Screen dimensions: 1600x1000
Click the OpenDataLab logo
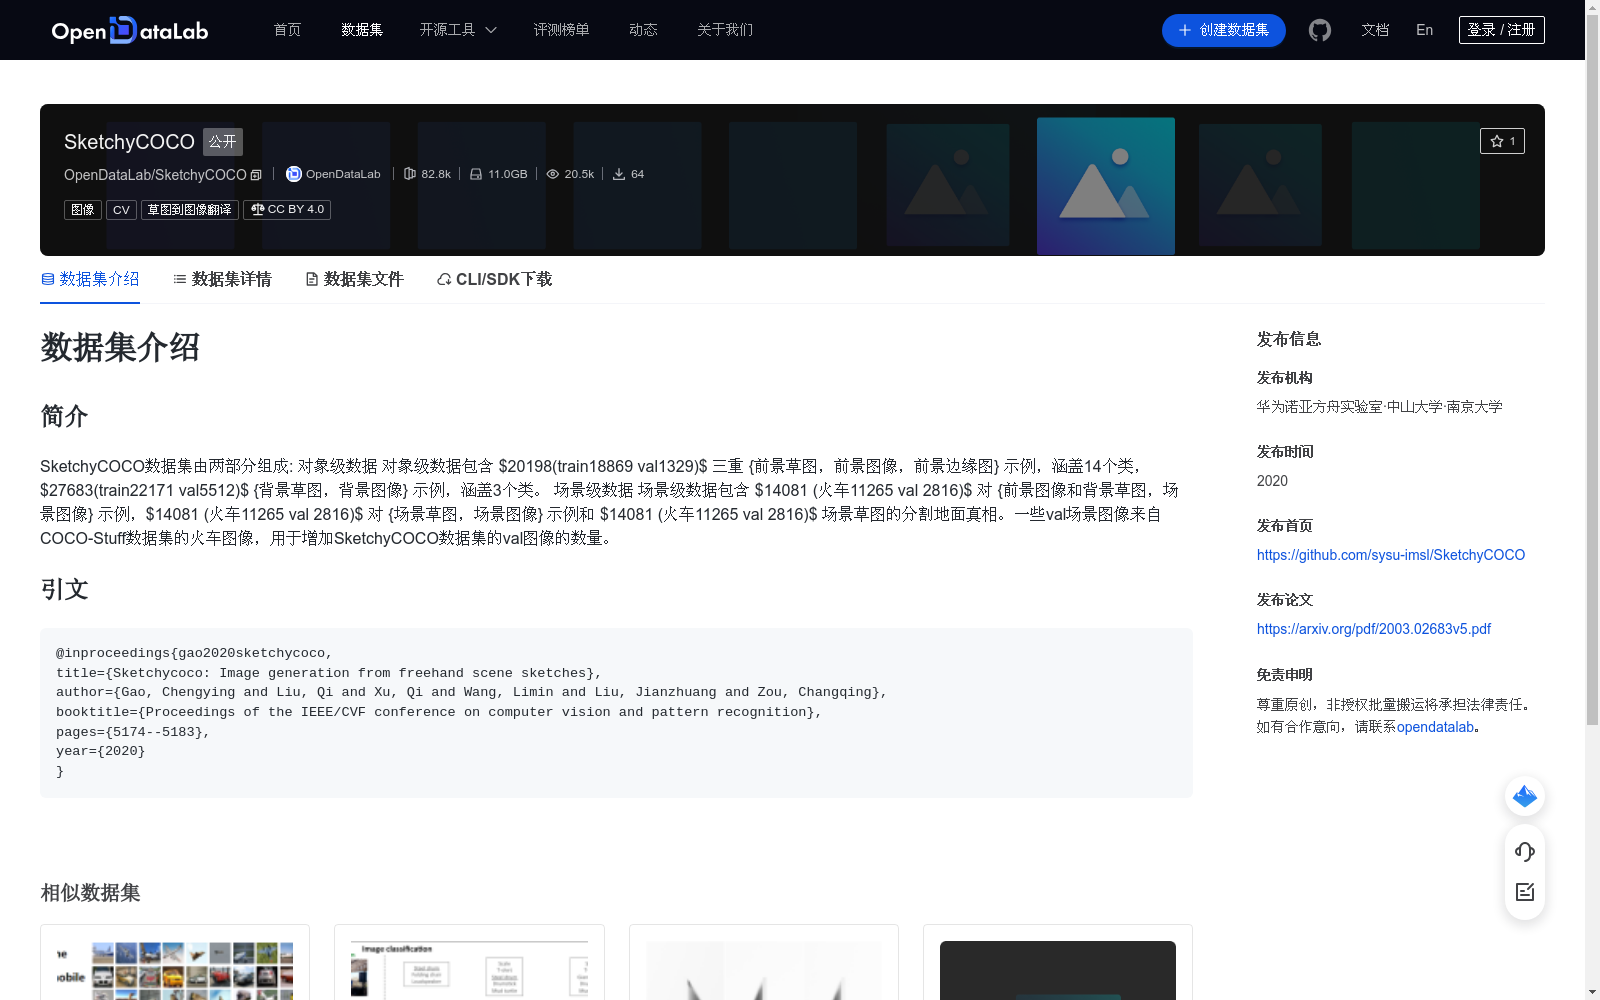pyautogui.click(x=130, y=30)
